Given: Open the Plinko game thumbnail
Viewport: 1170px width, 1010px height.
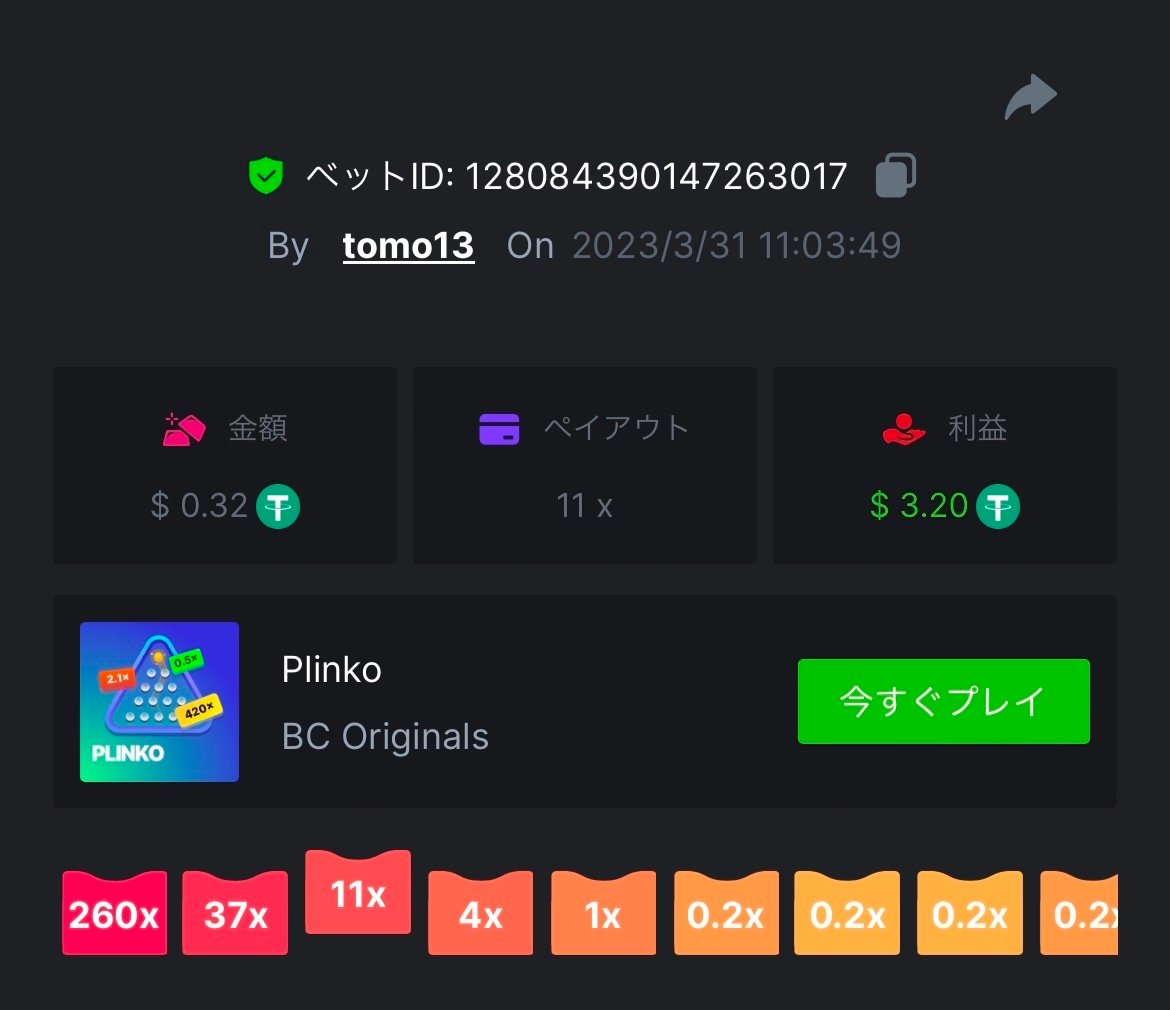Looking at the screenshot, I should 160,702.
